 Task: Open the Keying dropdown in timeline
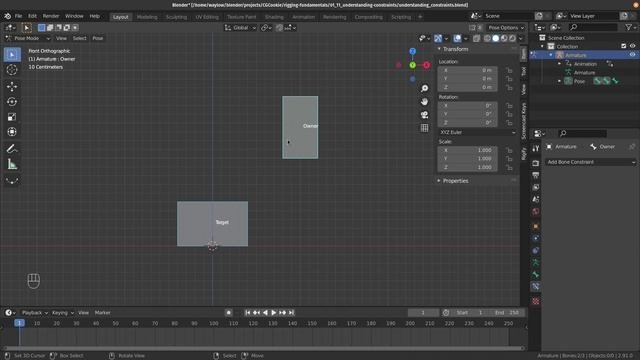(x=62, y=313)
